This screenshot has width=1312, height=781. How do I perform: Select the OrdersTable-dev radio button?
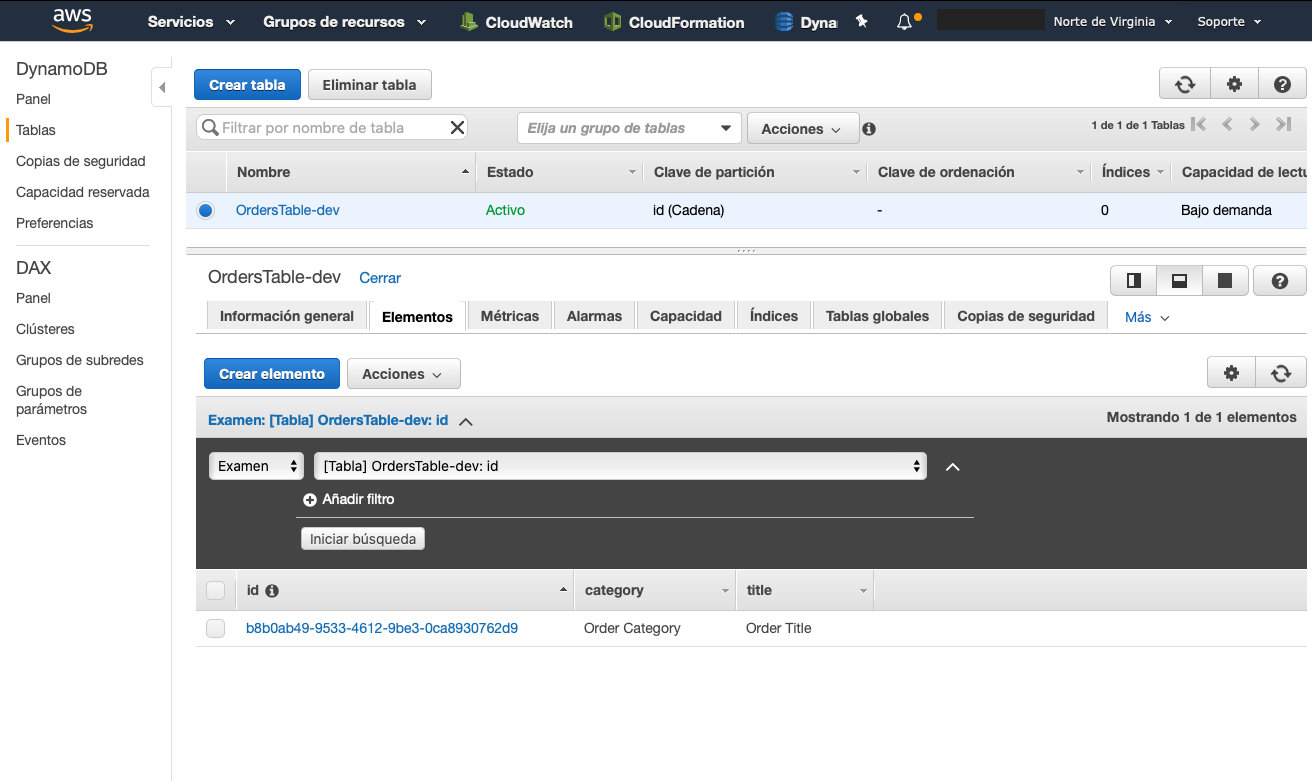205,210
